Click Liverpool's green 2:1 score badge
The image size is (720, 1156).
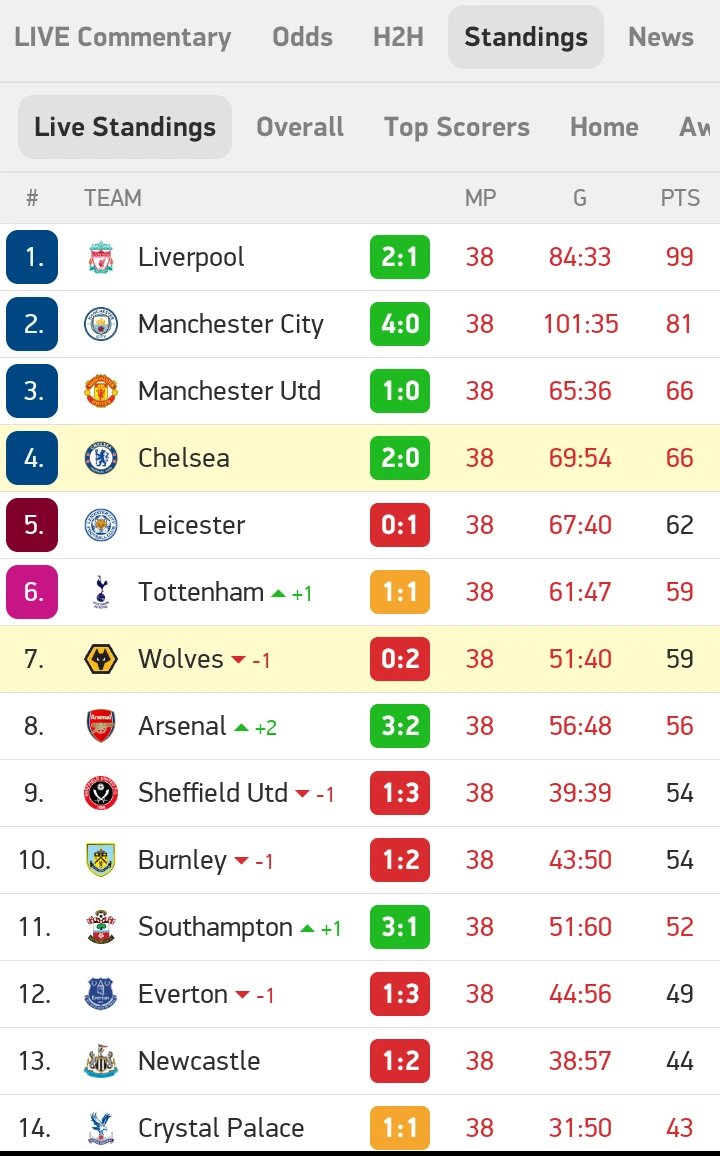coord(400,257)
